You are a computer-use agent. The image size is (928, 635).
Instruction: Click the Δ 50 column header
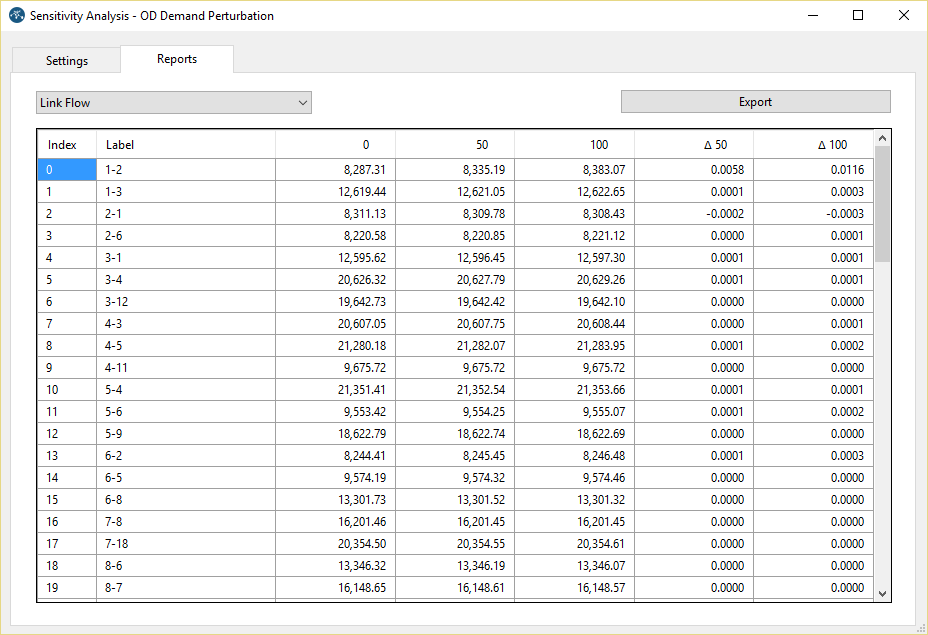694,145
